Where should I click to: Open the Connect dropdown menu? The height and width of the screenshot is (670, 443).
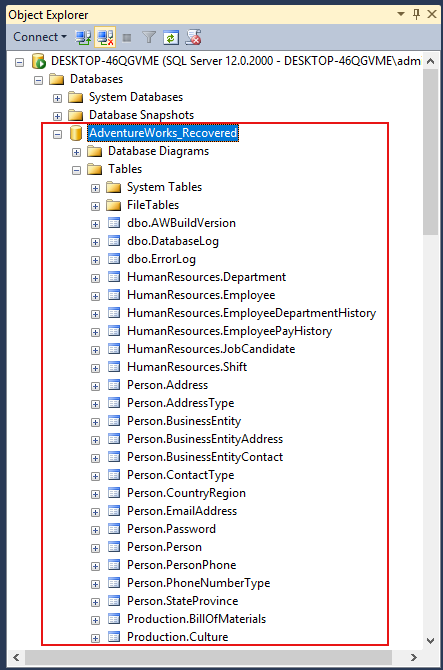(40, 37)
